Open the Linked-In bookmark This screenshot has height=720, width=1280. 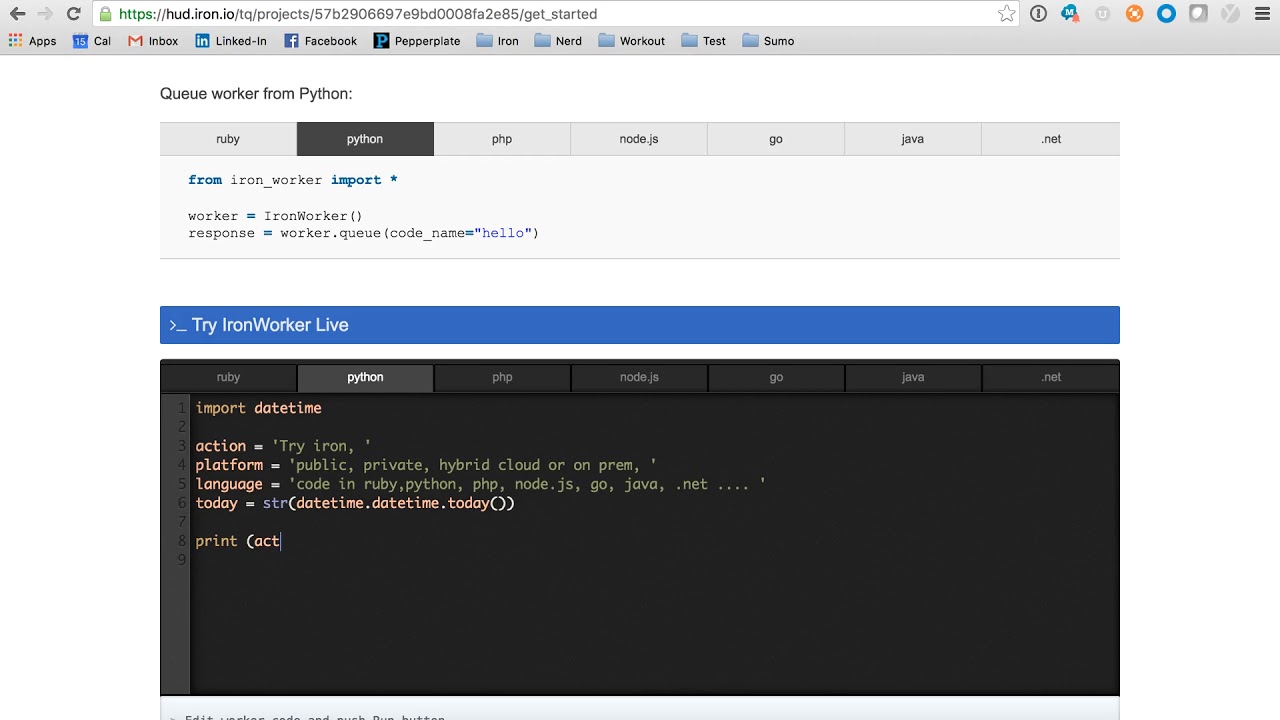tap(231, 41)
